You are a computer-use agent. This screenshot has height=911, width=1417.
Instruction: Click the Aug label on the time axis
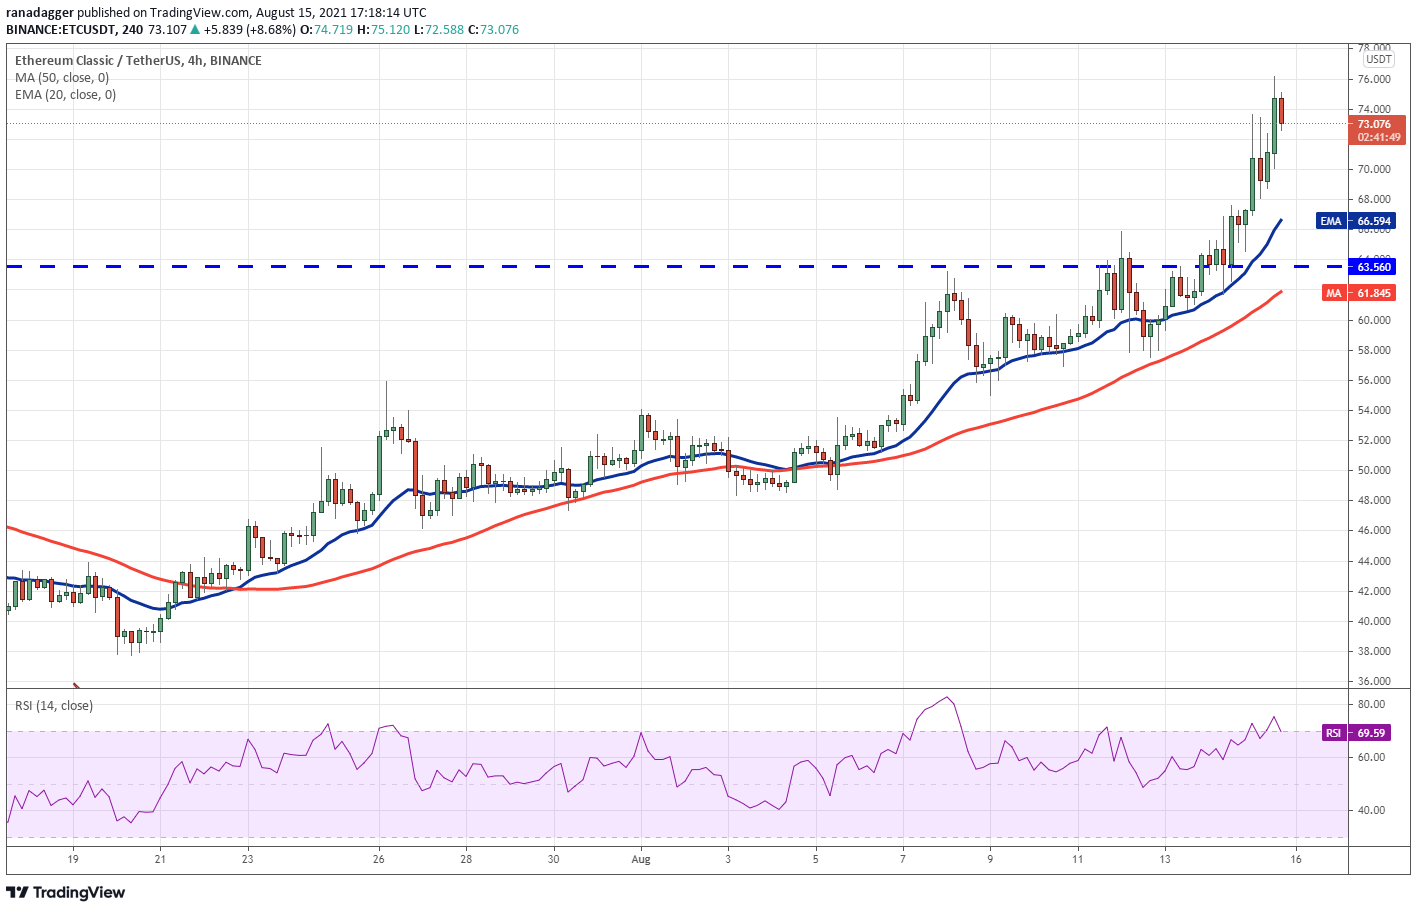(x=640, y=859)
